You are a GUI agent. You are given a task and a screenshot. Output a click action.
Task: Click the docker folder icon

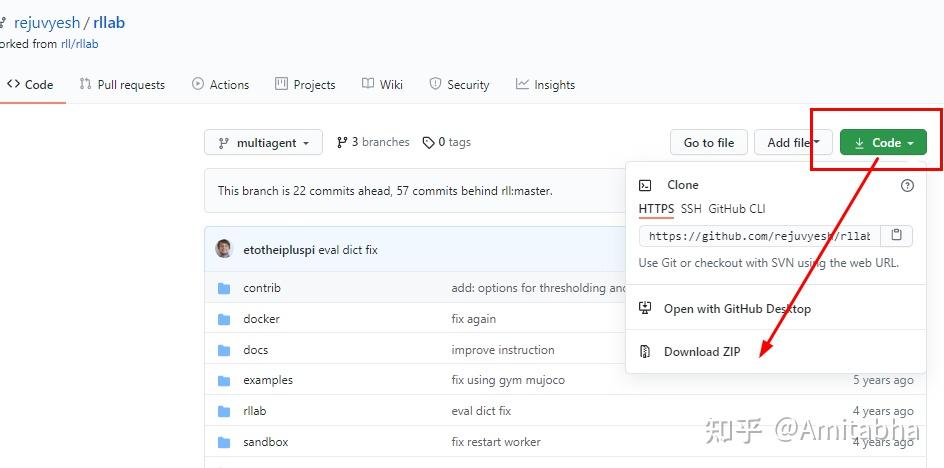[224, 319]
